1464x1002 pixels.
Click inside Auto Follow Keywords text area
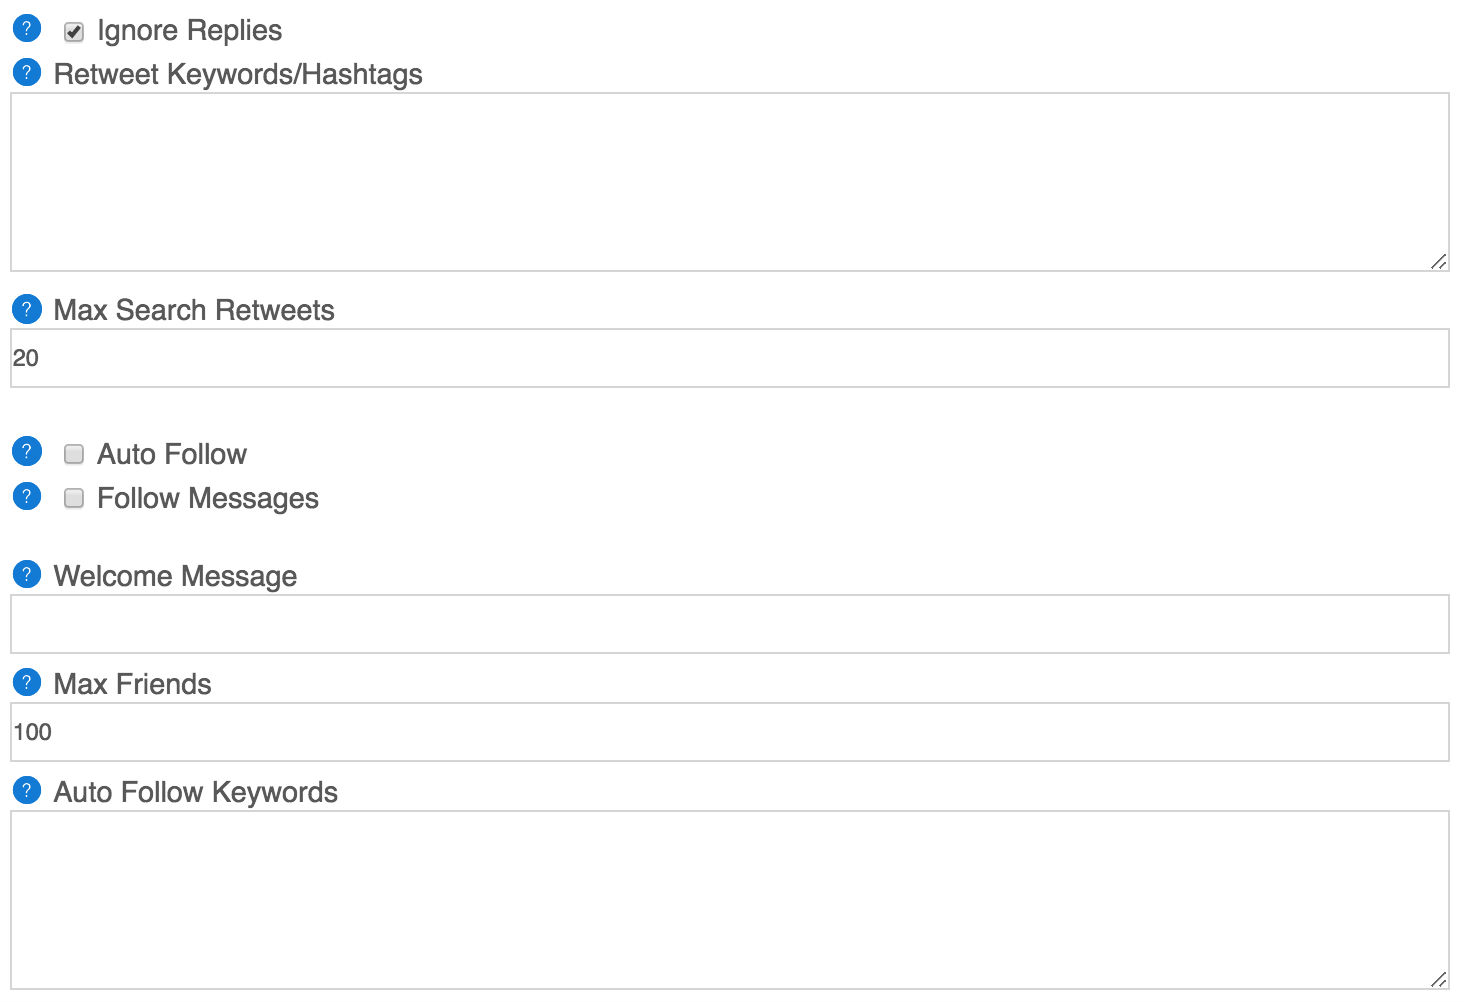coord(730,900)
